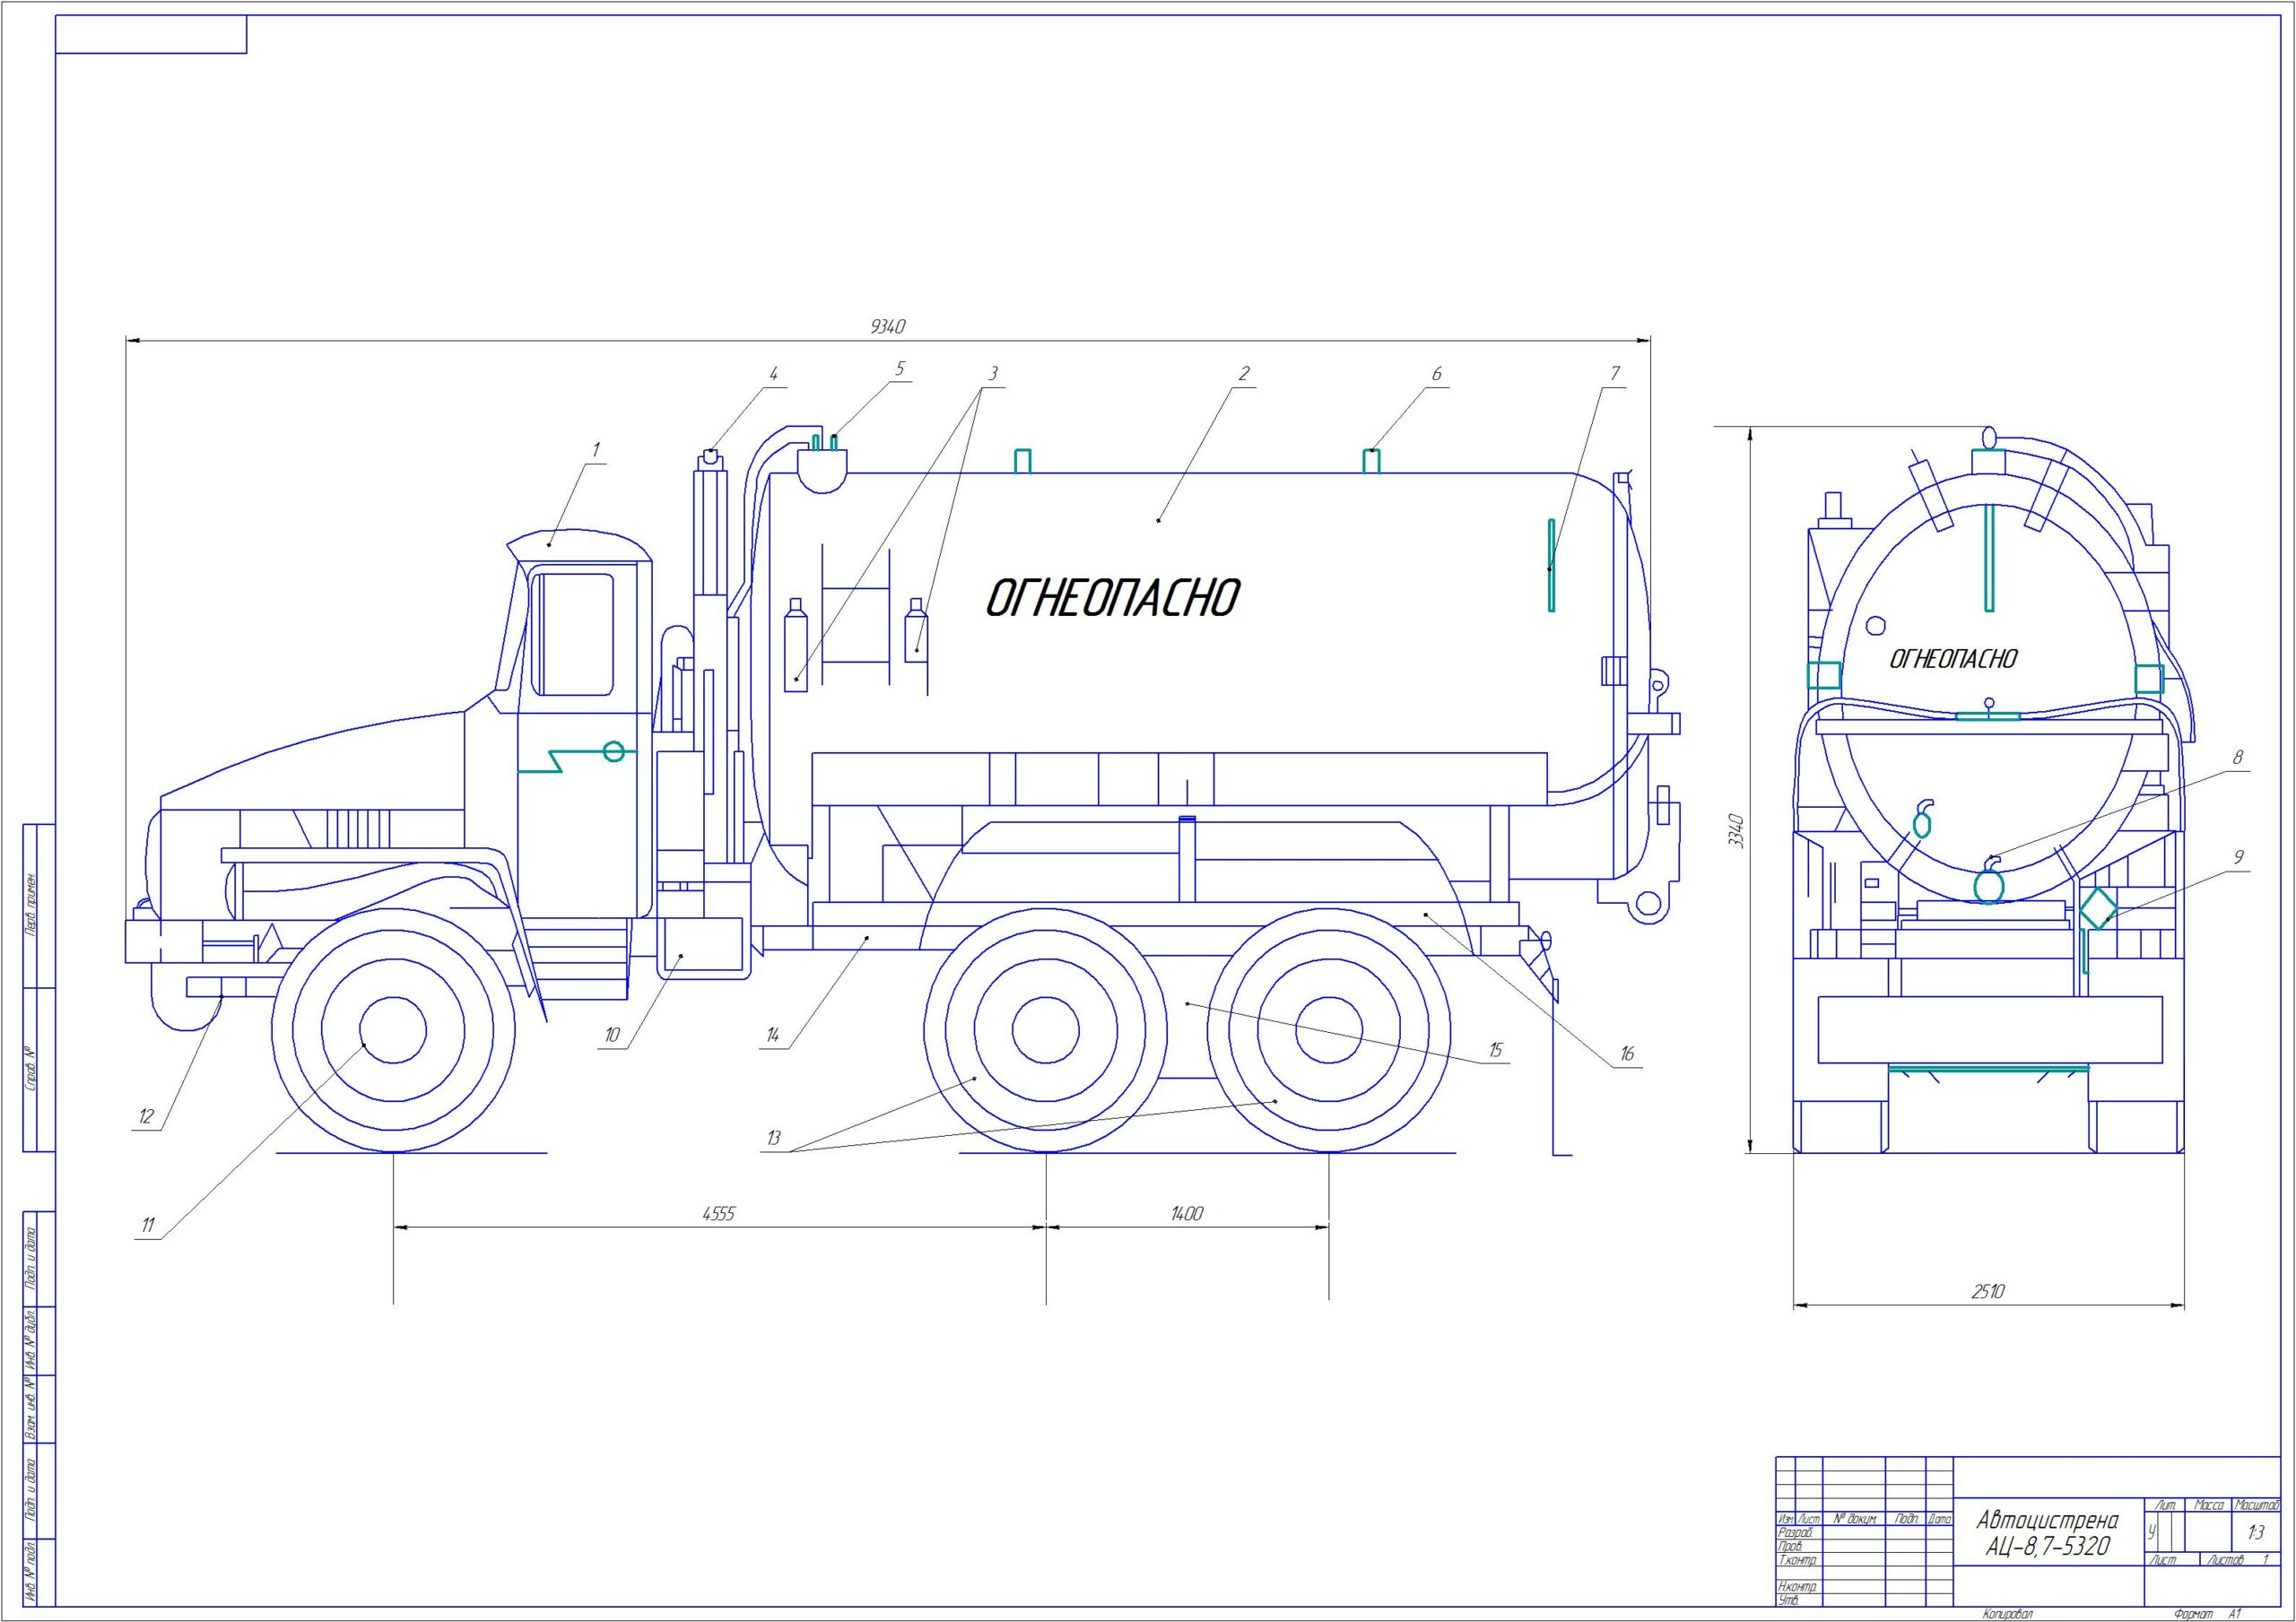Select callout number 16 behind the rear wheels
The image size is (2296, 1622).
[x=1627, y=1054]
